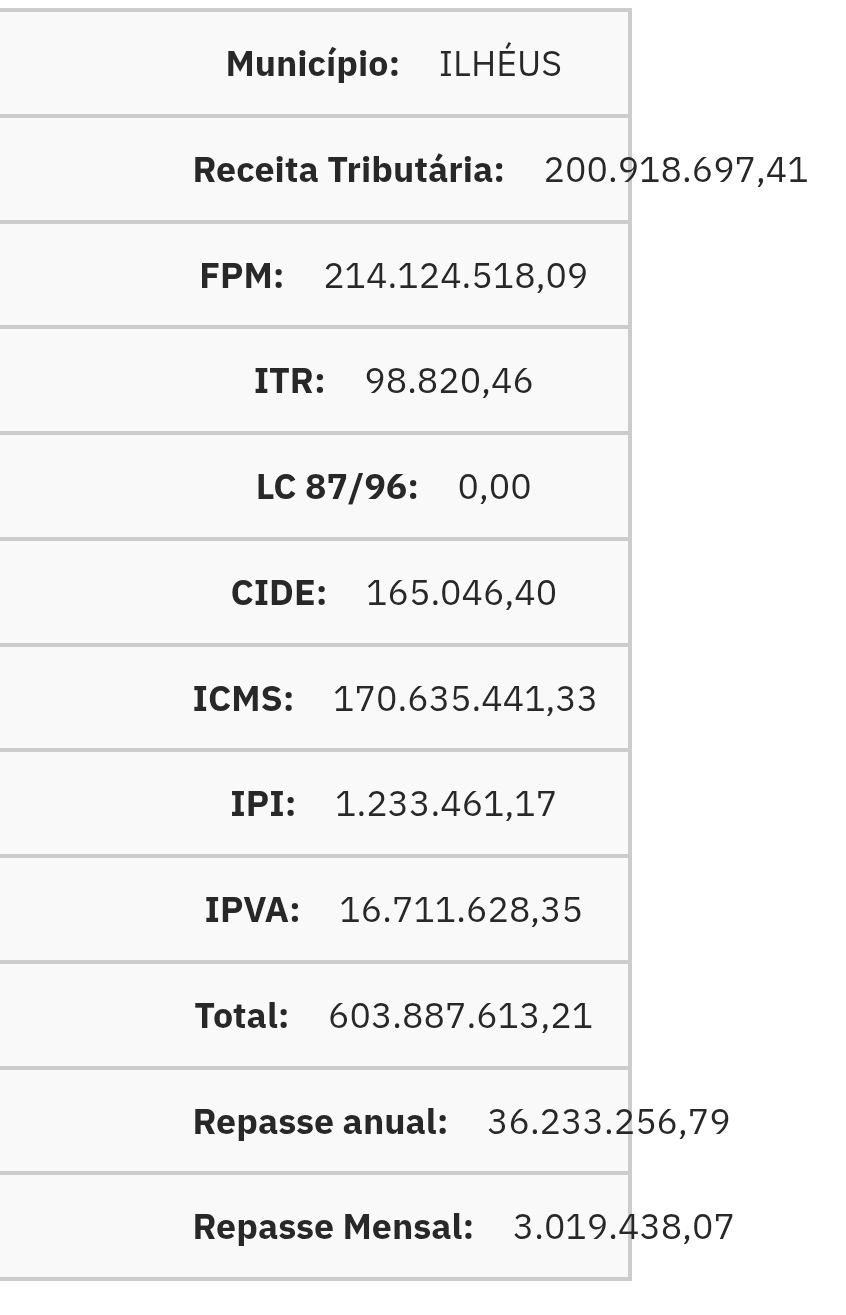Select the IPVA value 16.711.628,35
Screen dimensions: 846x1315
[461, 910]
